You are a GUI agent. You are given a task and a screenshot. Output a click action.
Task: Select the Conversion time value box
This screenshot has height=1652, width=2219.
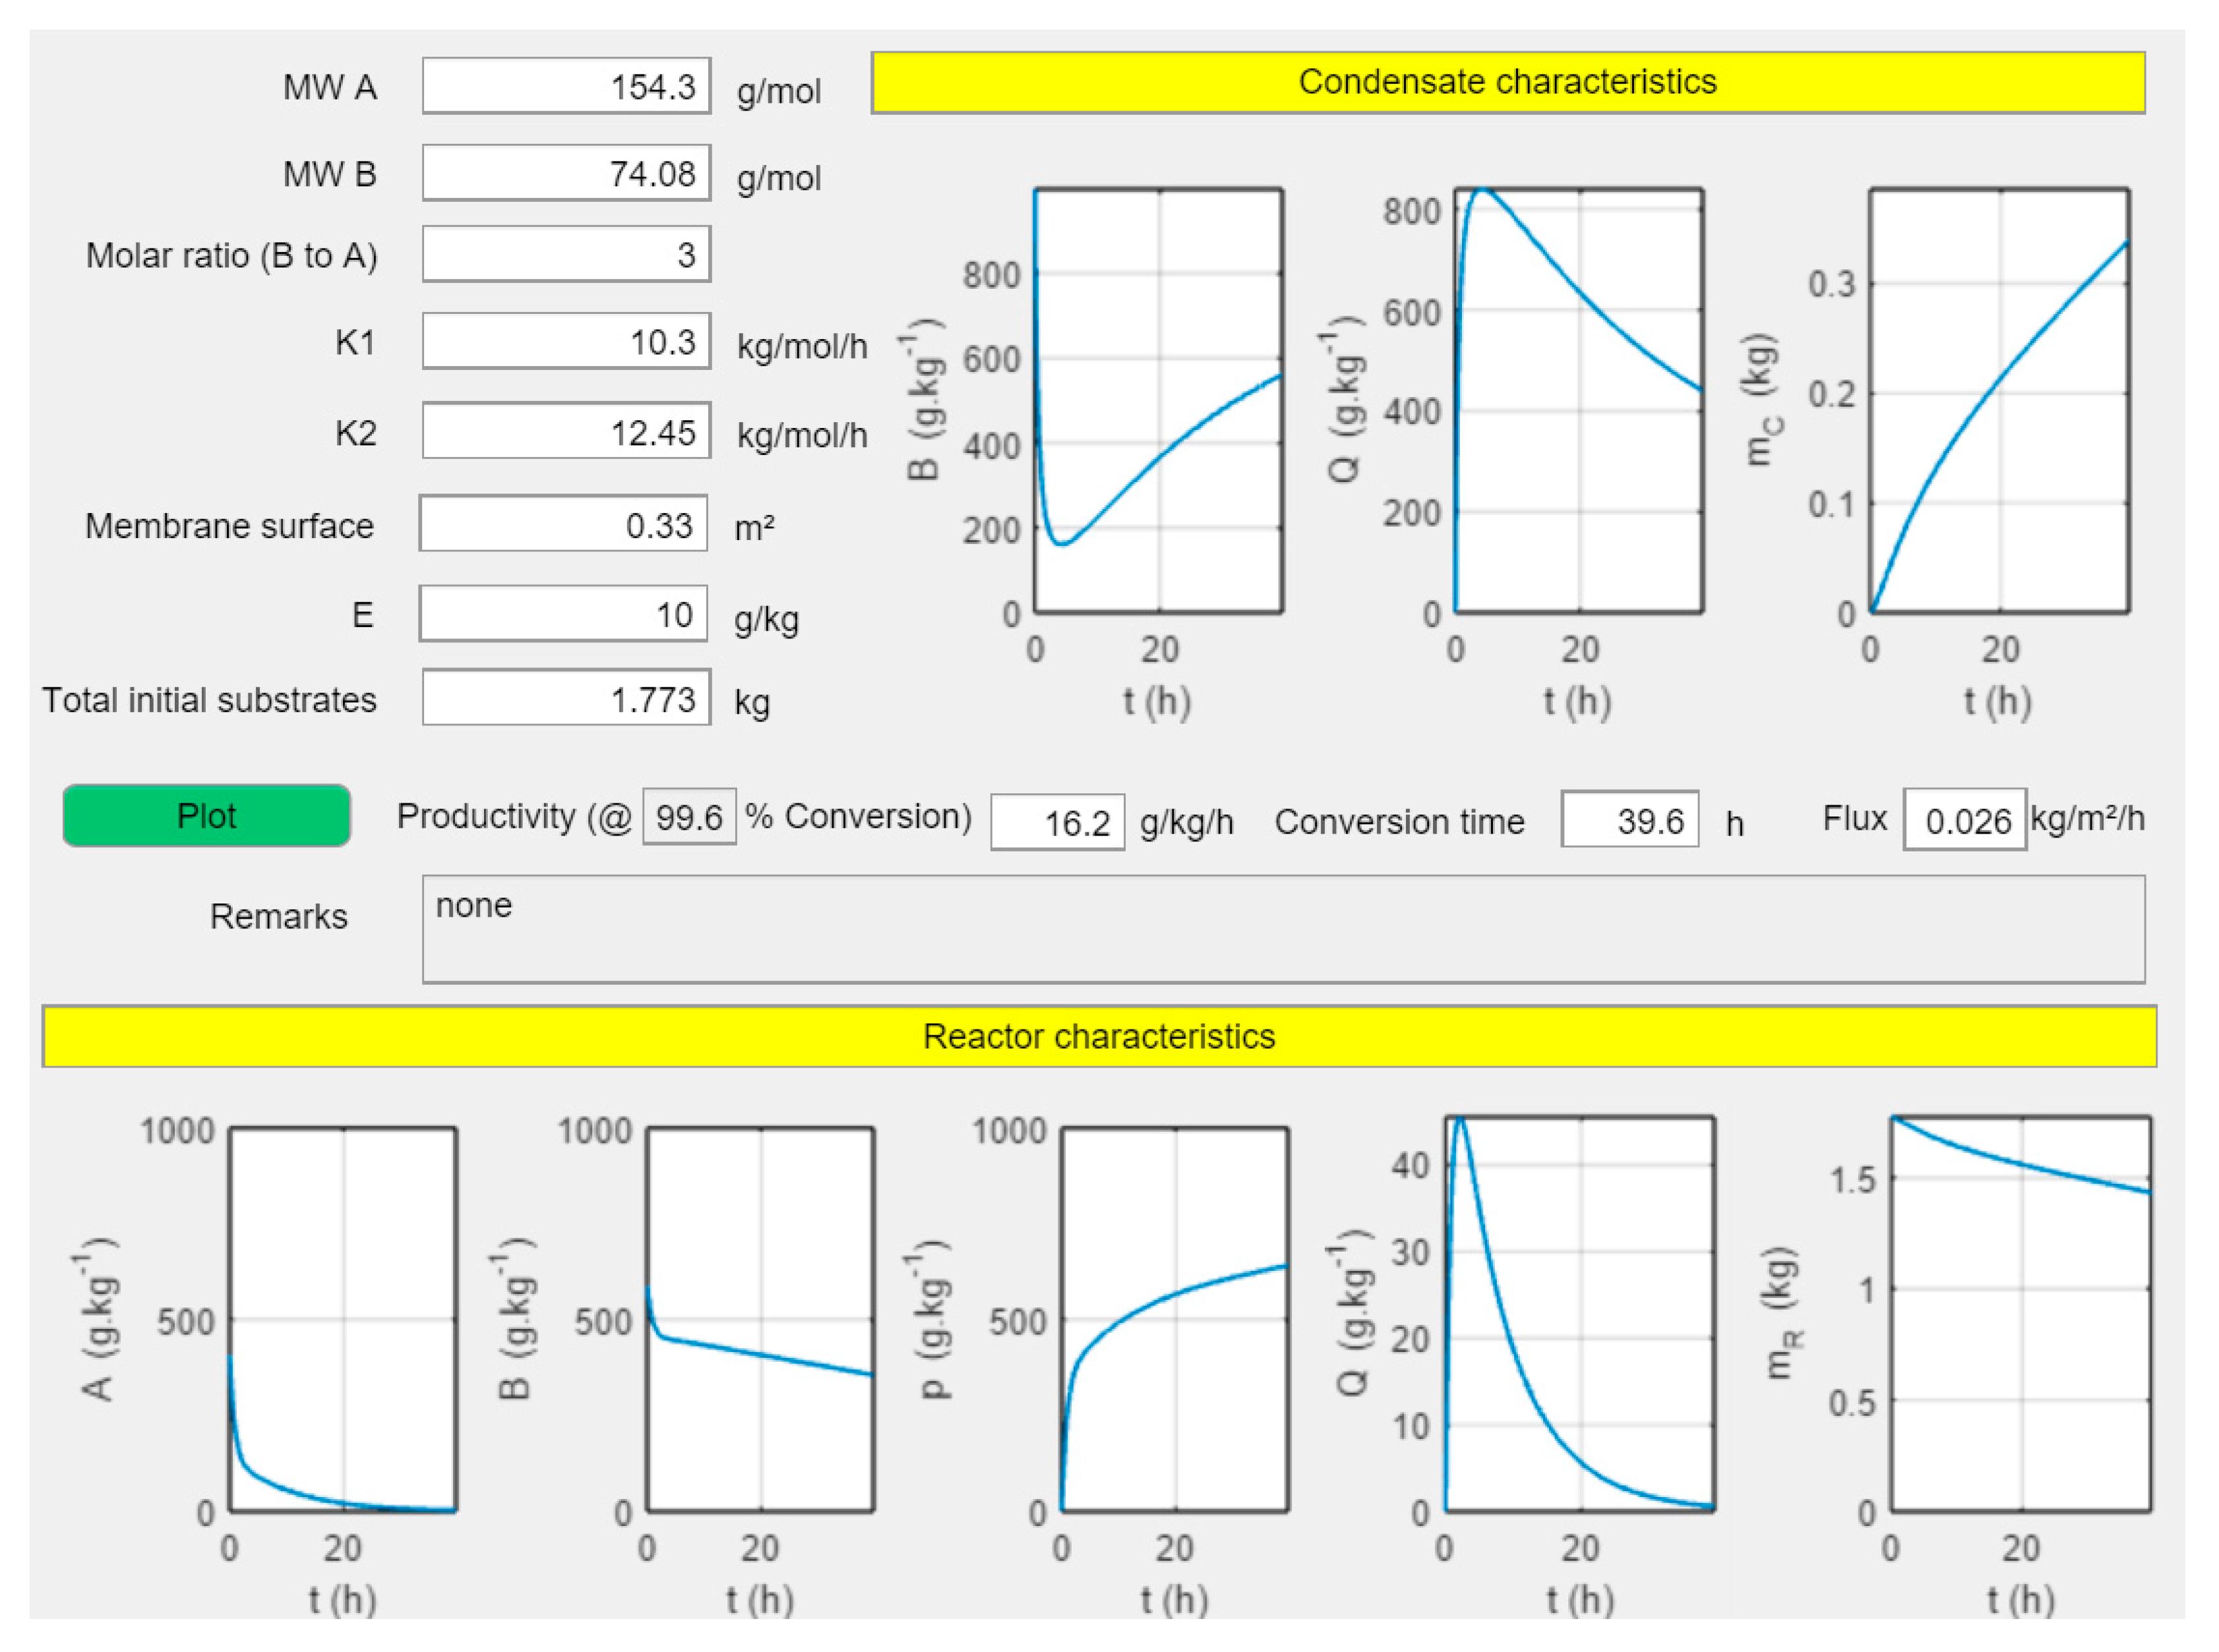[1629, 820]
